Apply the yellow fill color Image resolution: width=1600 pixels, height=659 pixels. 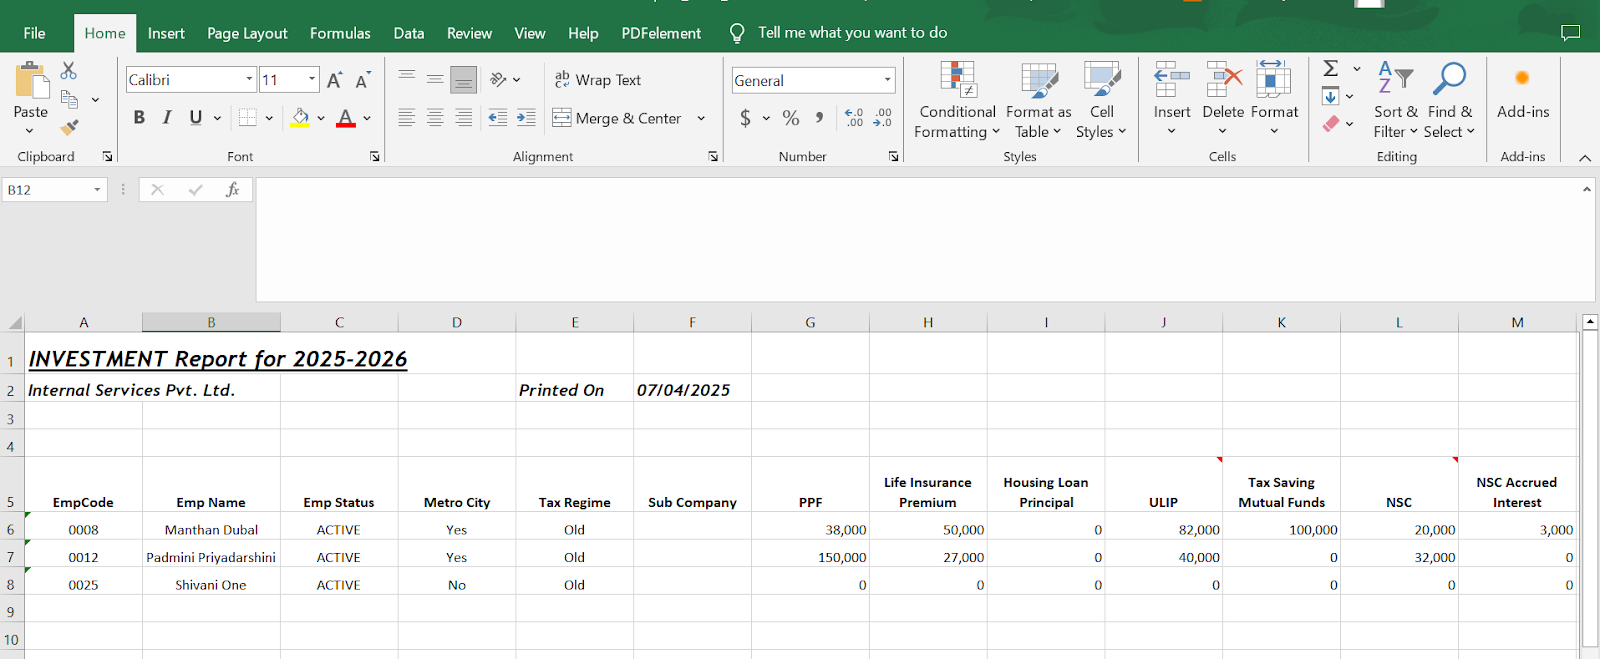pos(300,118)
